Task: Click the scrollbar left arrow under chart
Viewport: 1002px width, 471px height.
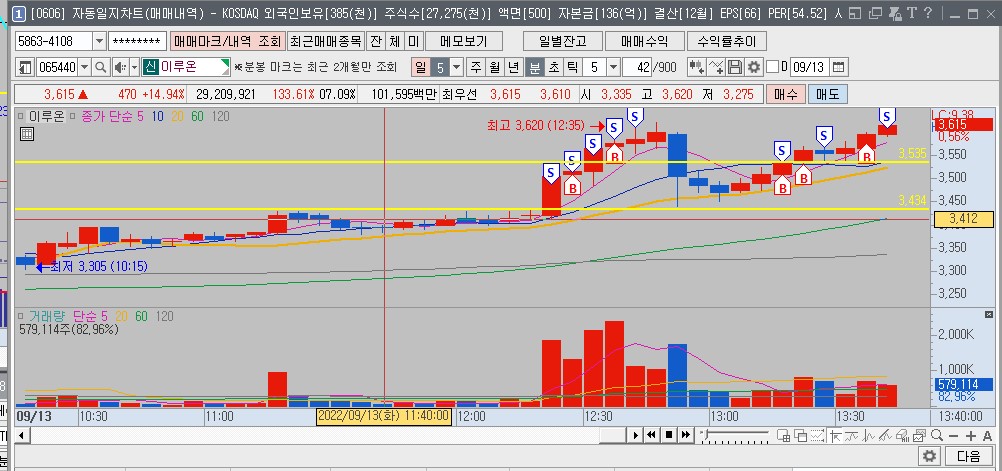Action: (20, 436)
